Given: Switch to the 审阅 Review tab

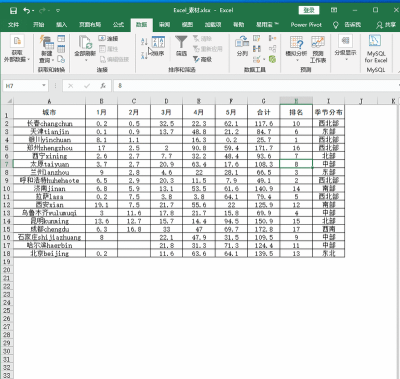Looking at the screenshot, I should click(164, 25).
